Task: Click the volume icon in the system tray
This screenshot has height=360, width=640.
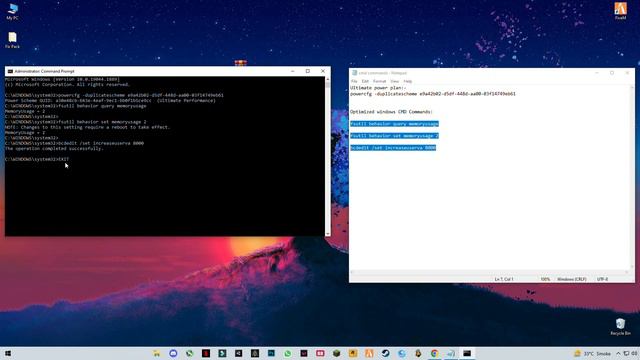Action: click(x=634, y=353)
